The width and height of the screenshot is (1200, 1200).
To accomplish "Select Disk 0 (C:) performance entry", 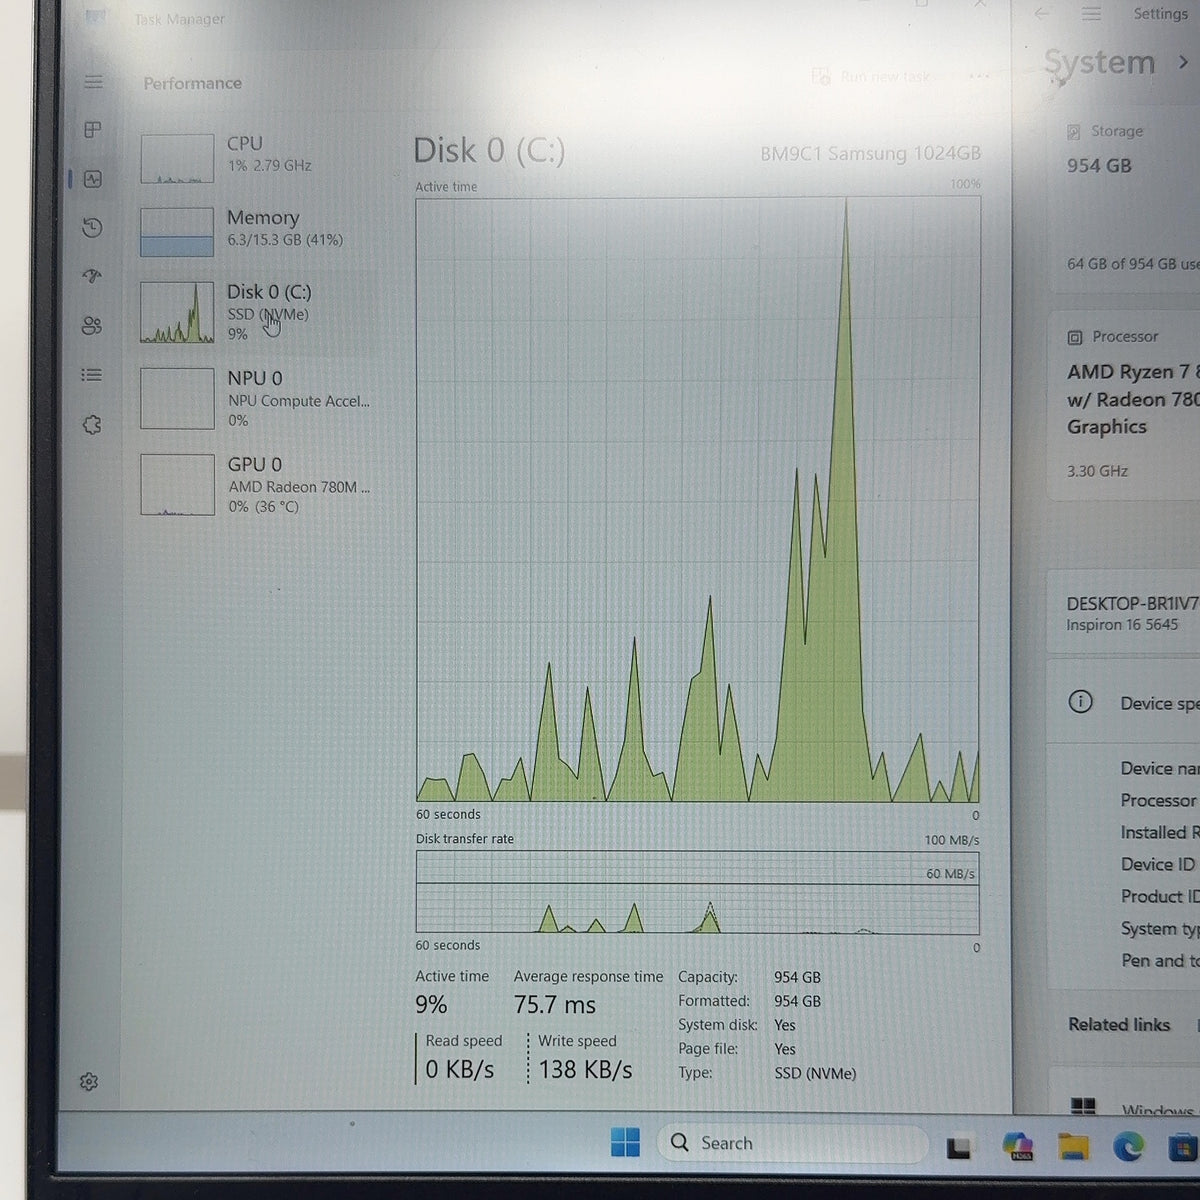I will coord(256,312).
